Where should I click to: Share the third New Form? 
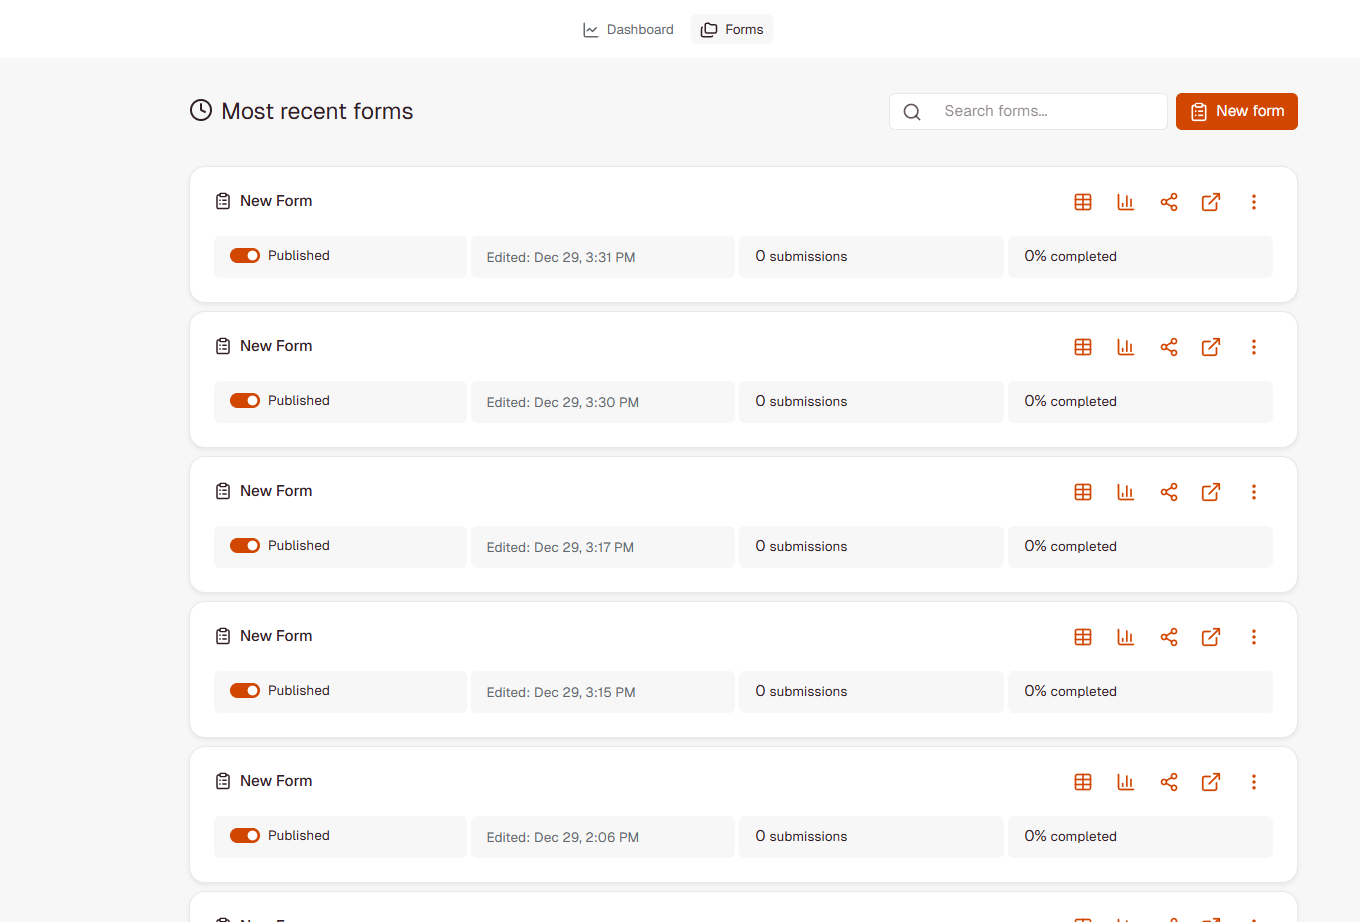(1169, 492)
